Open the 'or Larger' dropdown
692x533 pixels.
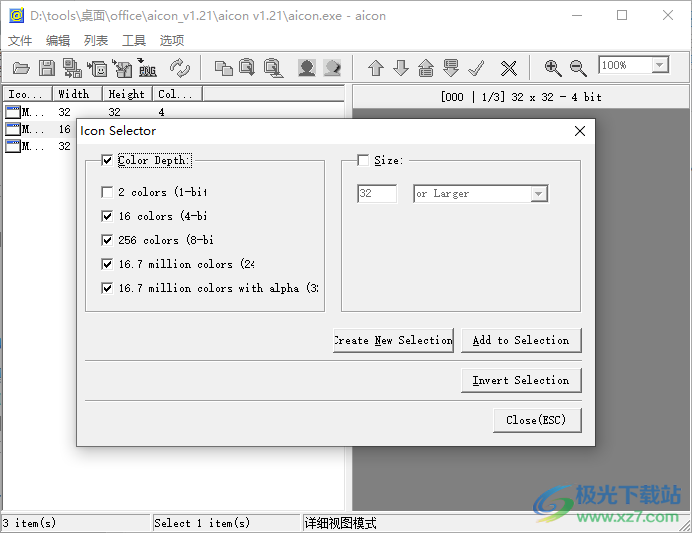(x=538, y=194)
